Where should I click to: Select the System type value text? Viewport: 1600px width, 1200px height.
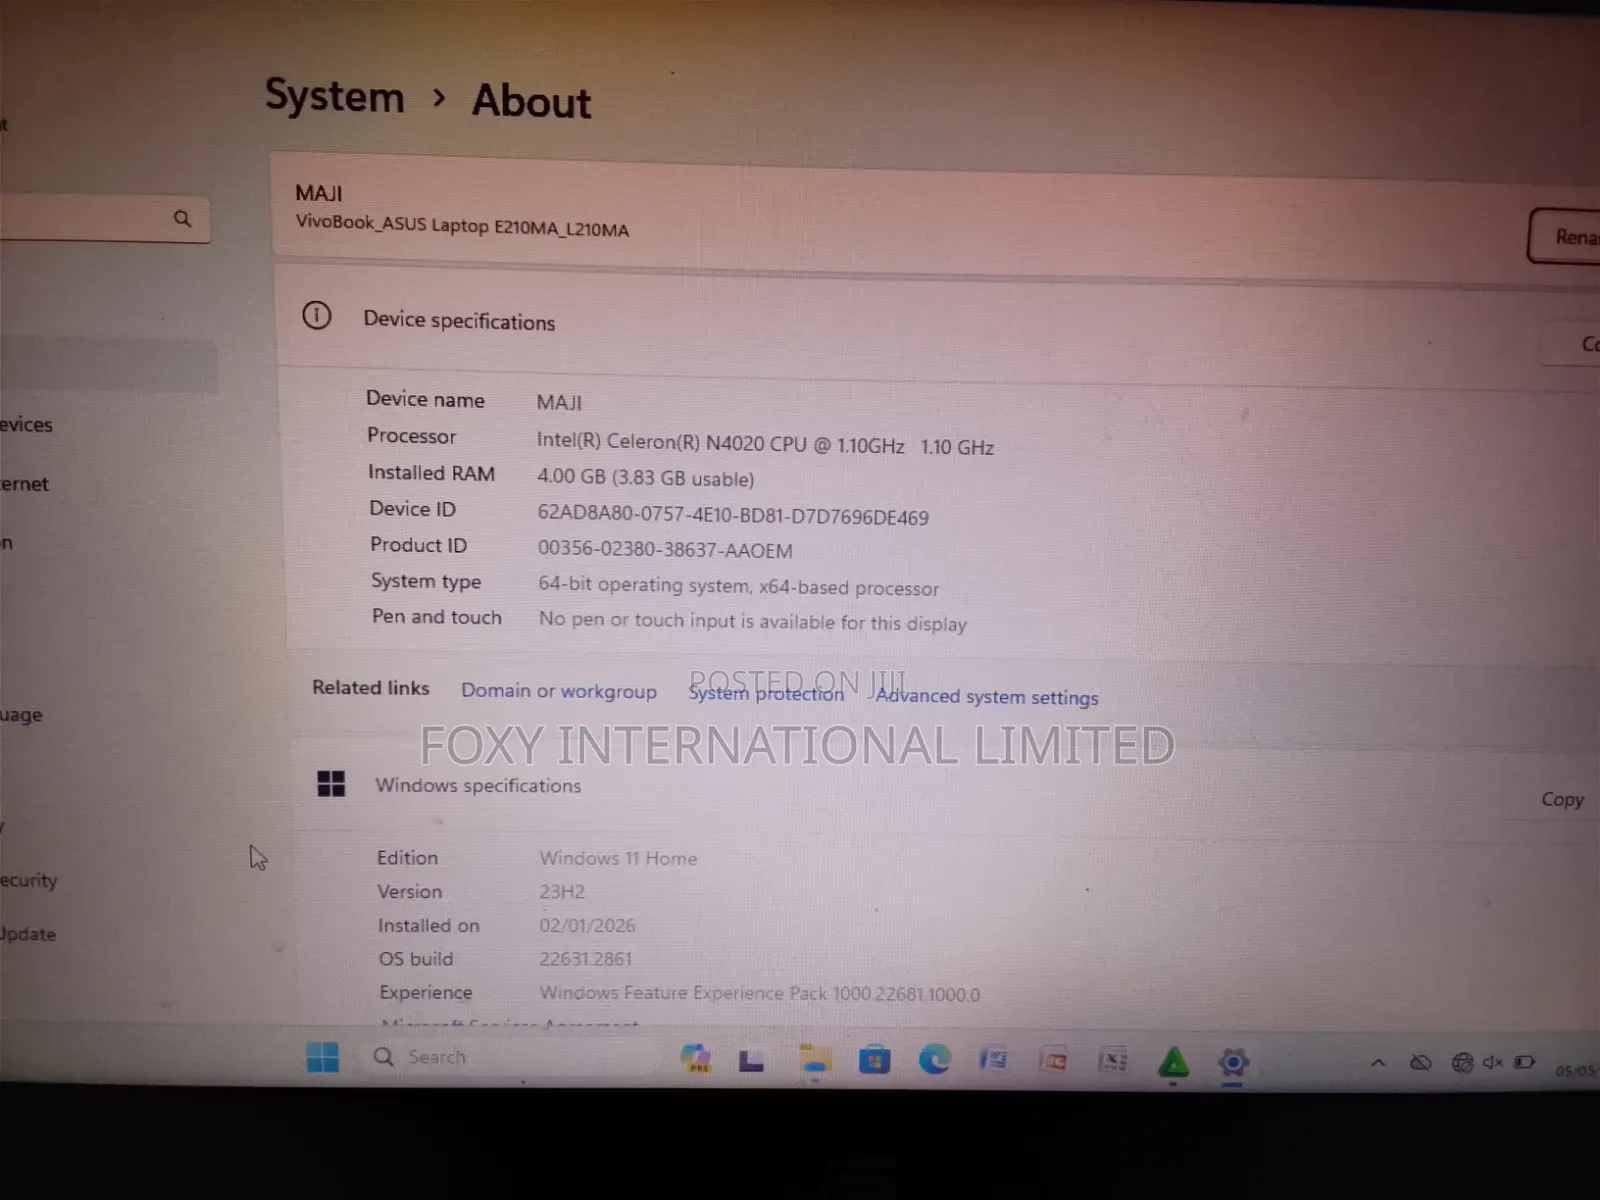pos(738,586)
